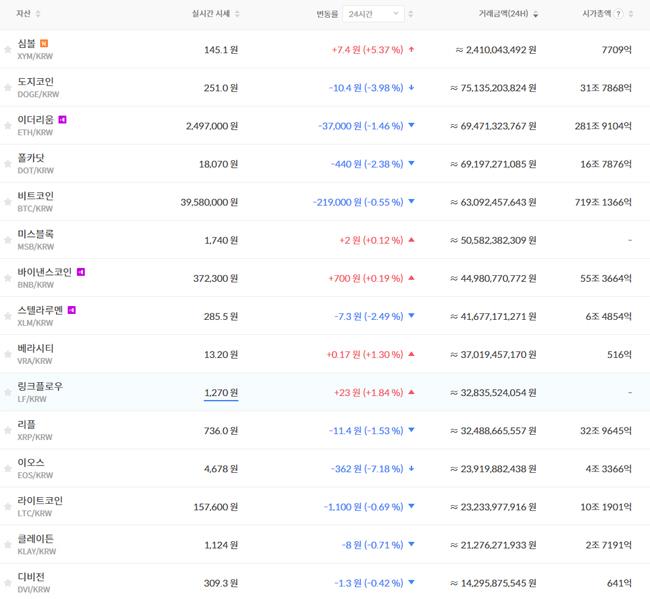Click the star icon for 이오스 EOS/KRW
This screenshot has height=599, width=650.
point(8,468)
